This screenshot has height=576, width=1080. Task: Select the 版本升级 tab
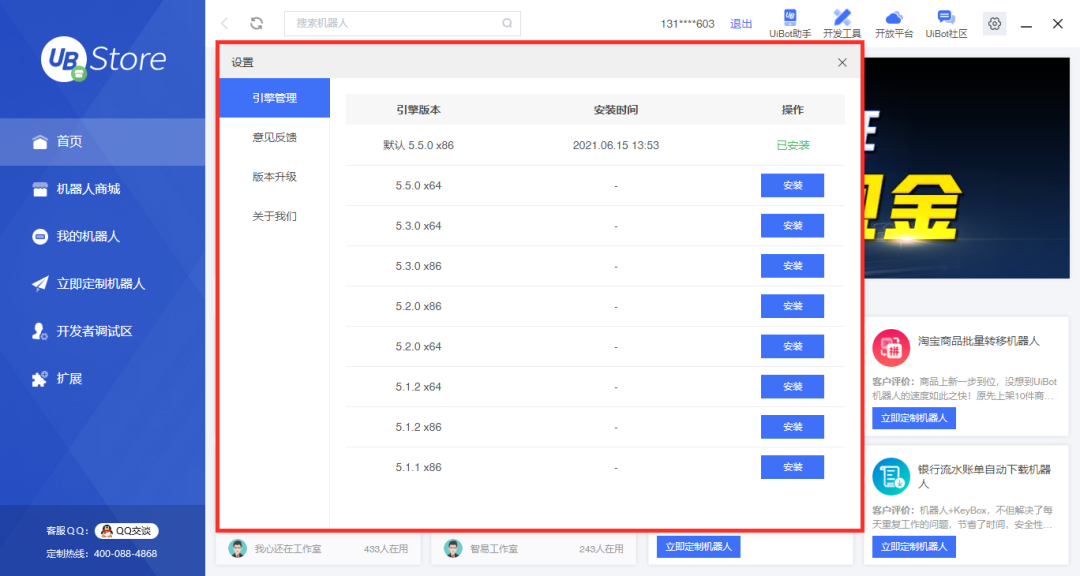pos(274,176)
